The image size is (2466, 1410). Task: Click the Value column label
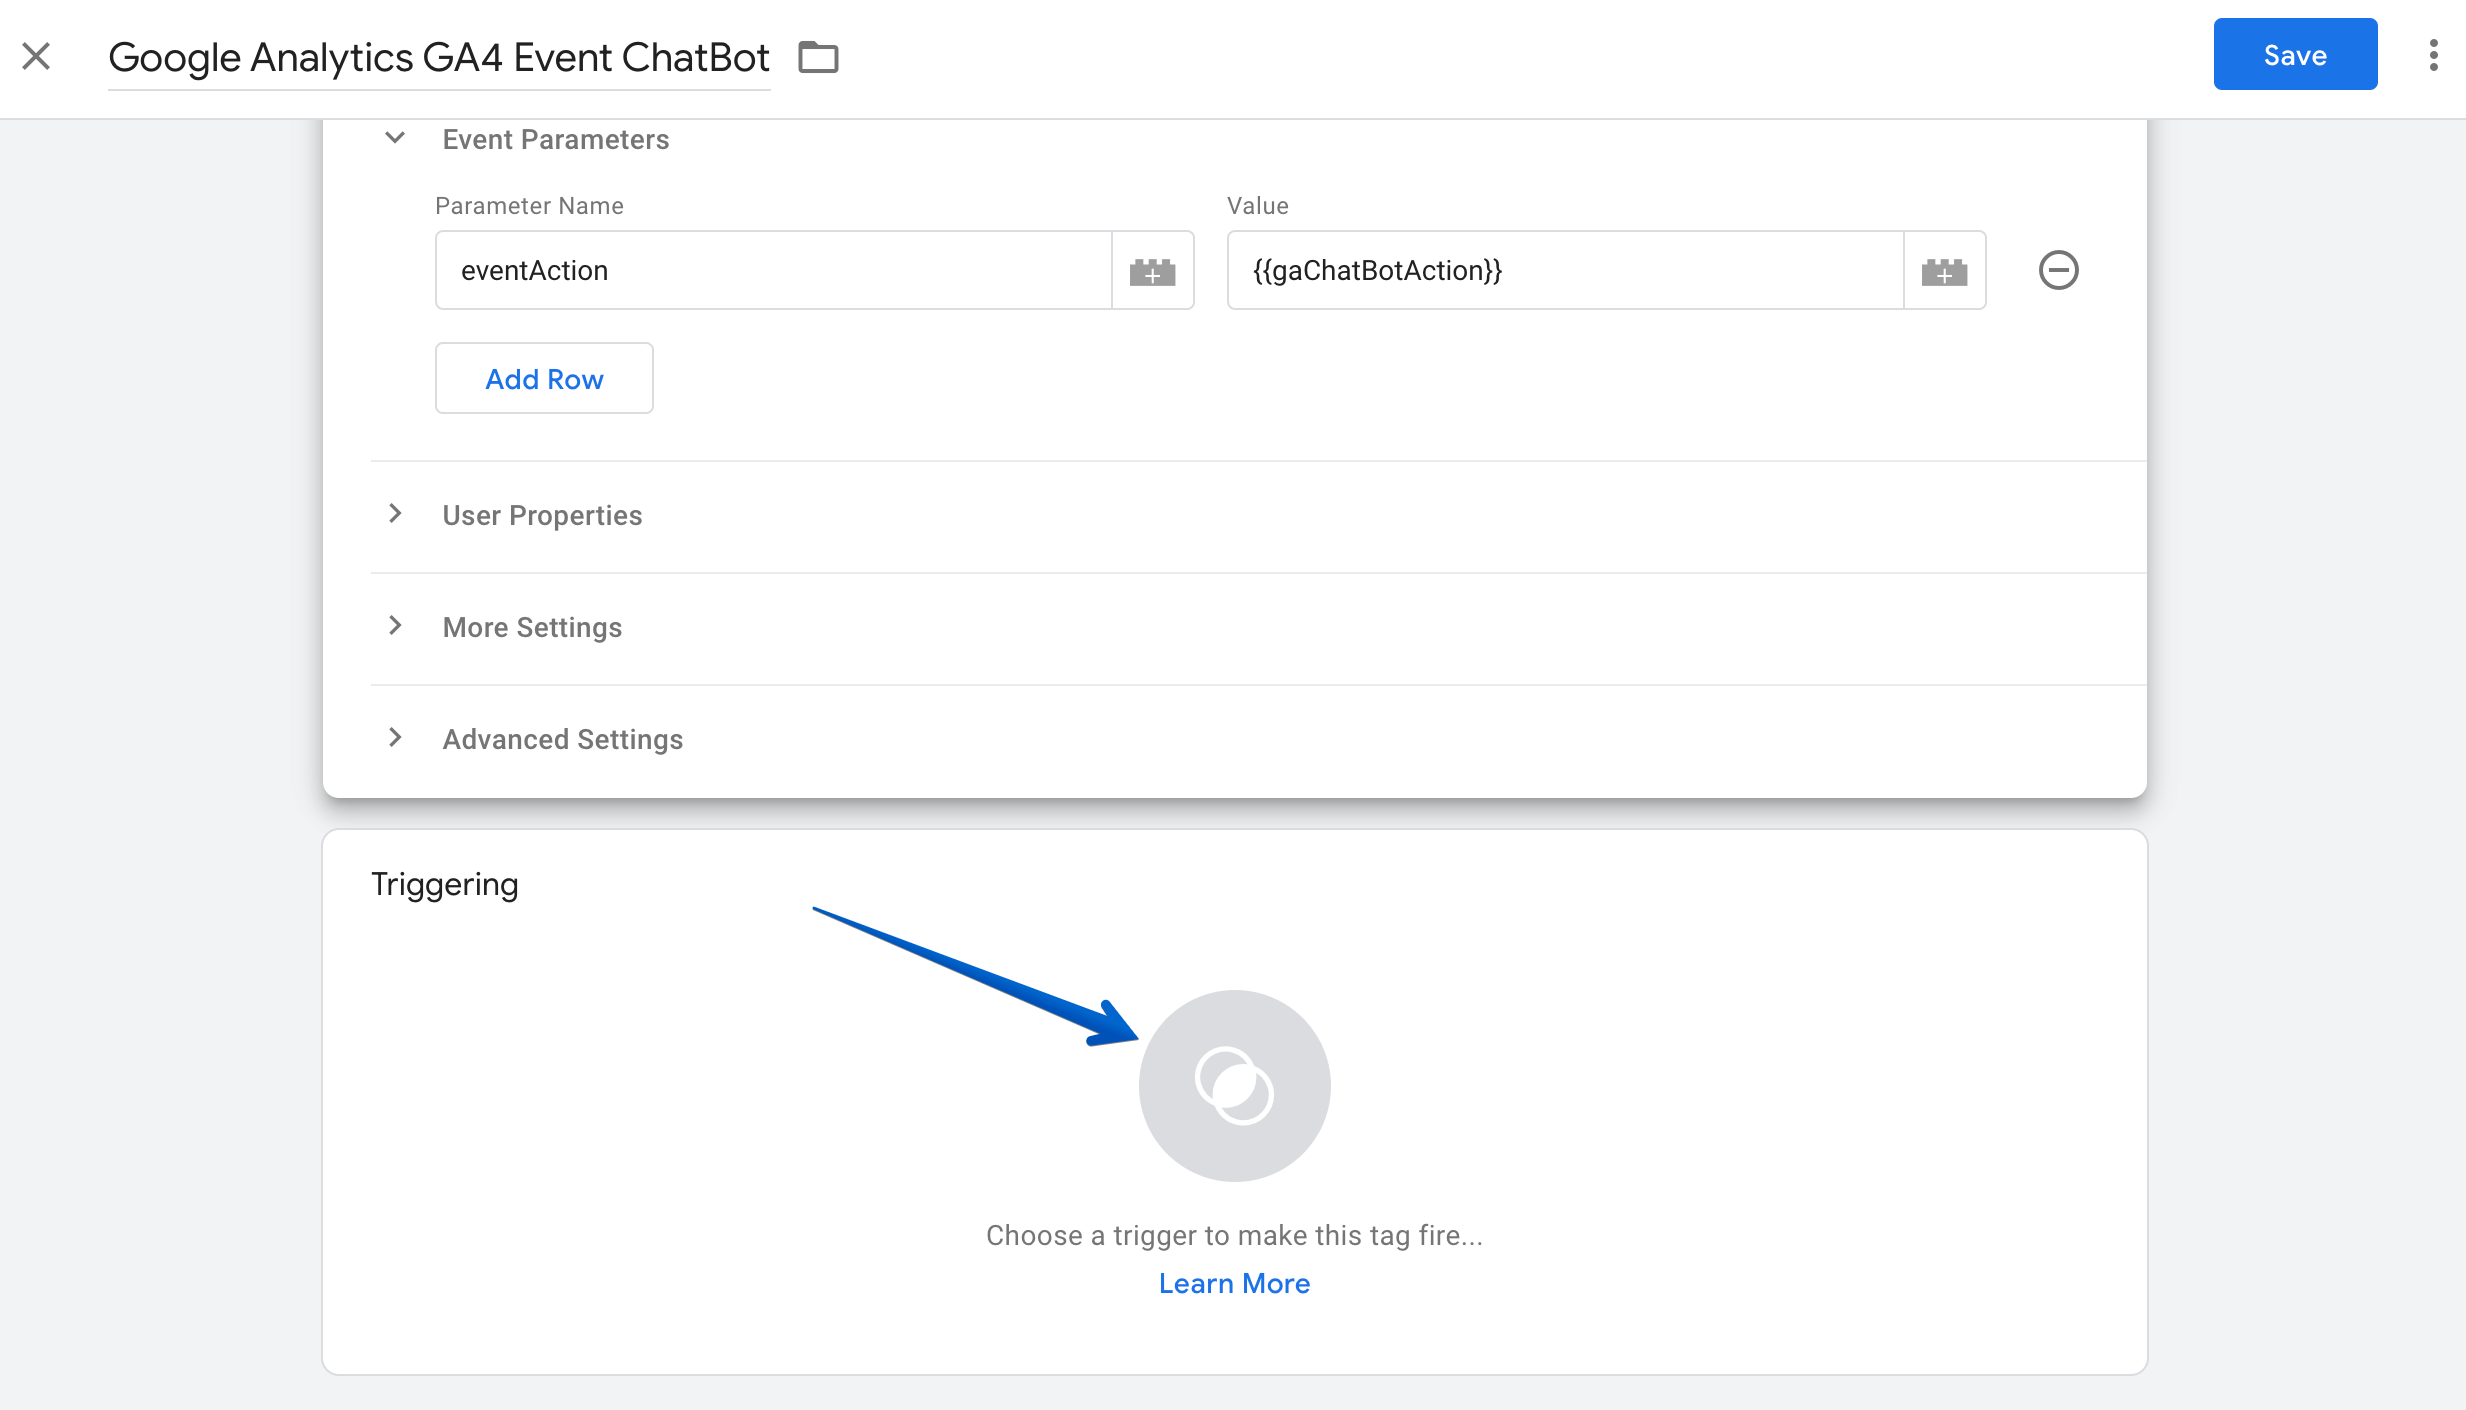coord(1258,206)
